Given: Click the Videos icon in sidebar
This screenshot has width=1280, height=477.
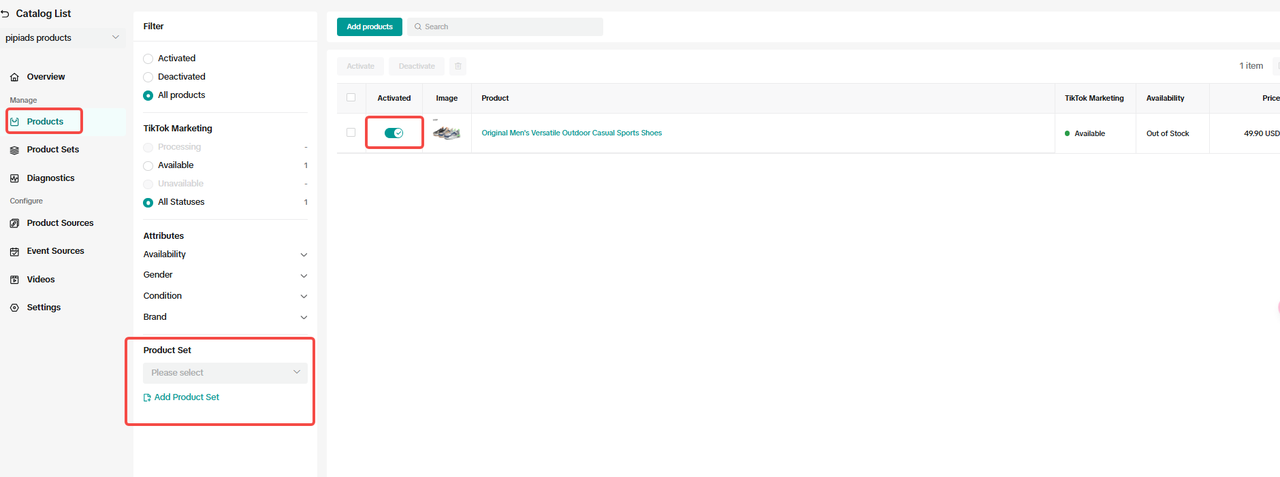Looking at the screenshot, I should tap(14, 280).
